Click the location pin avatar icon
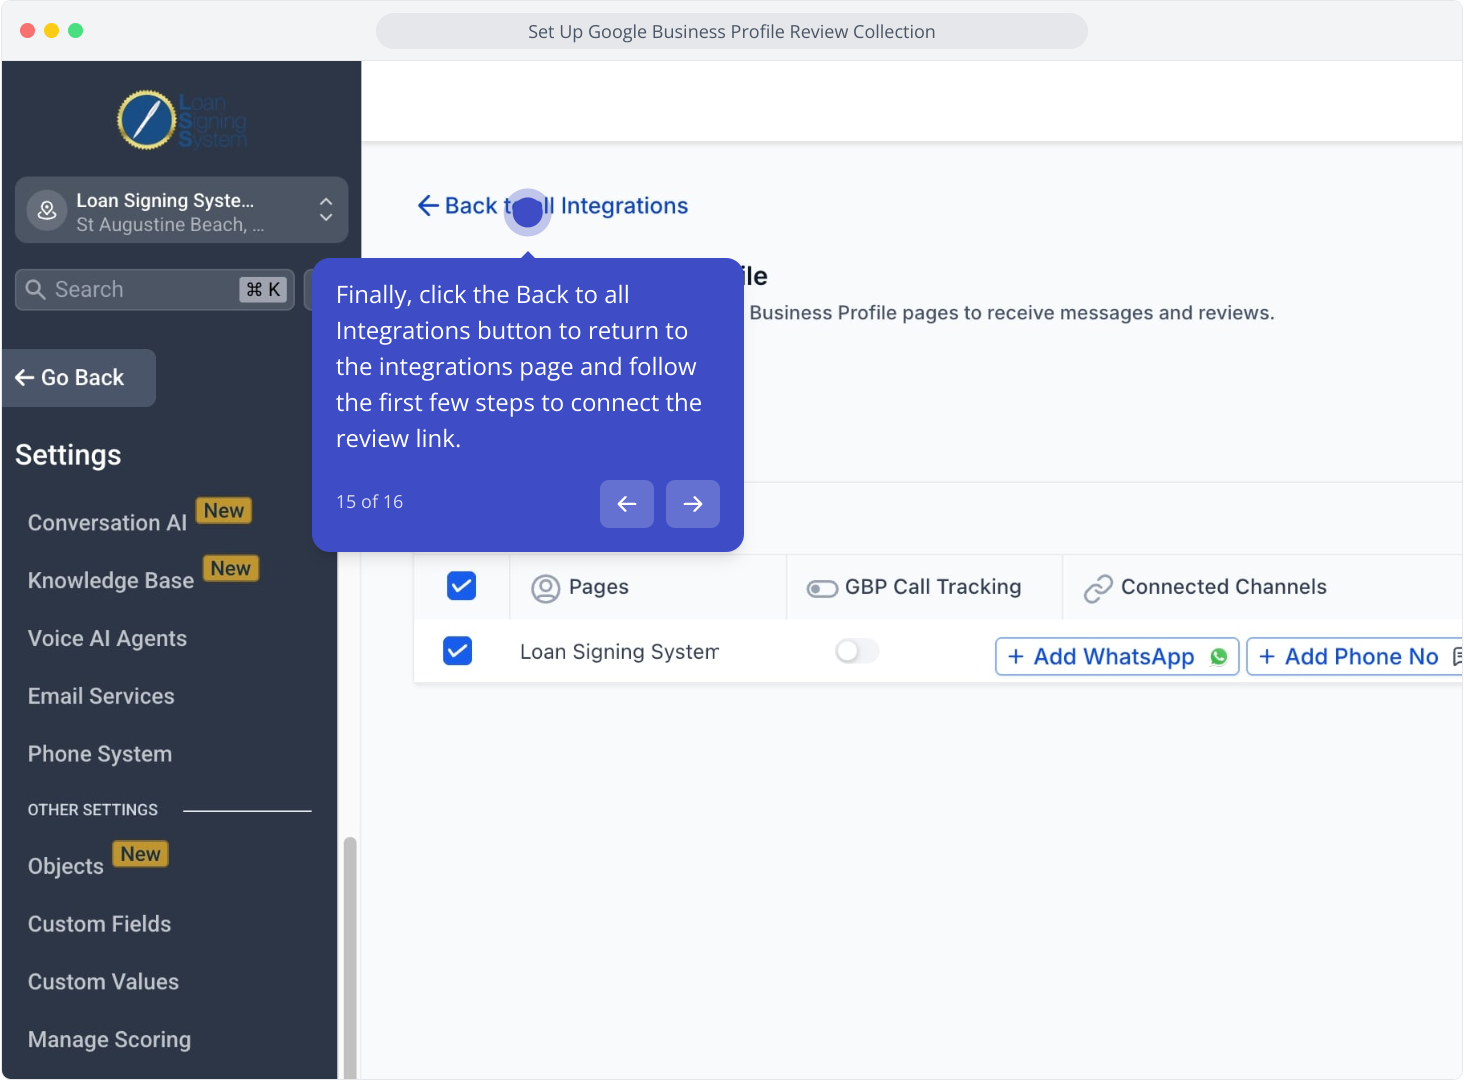 click(47, 211)
